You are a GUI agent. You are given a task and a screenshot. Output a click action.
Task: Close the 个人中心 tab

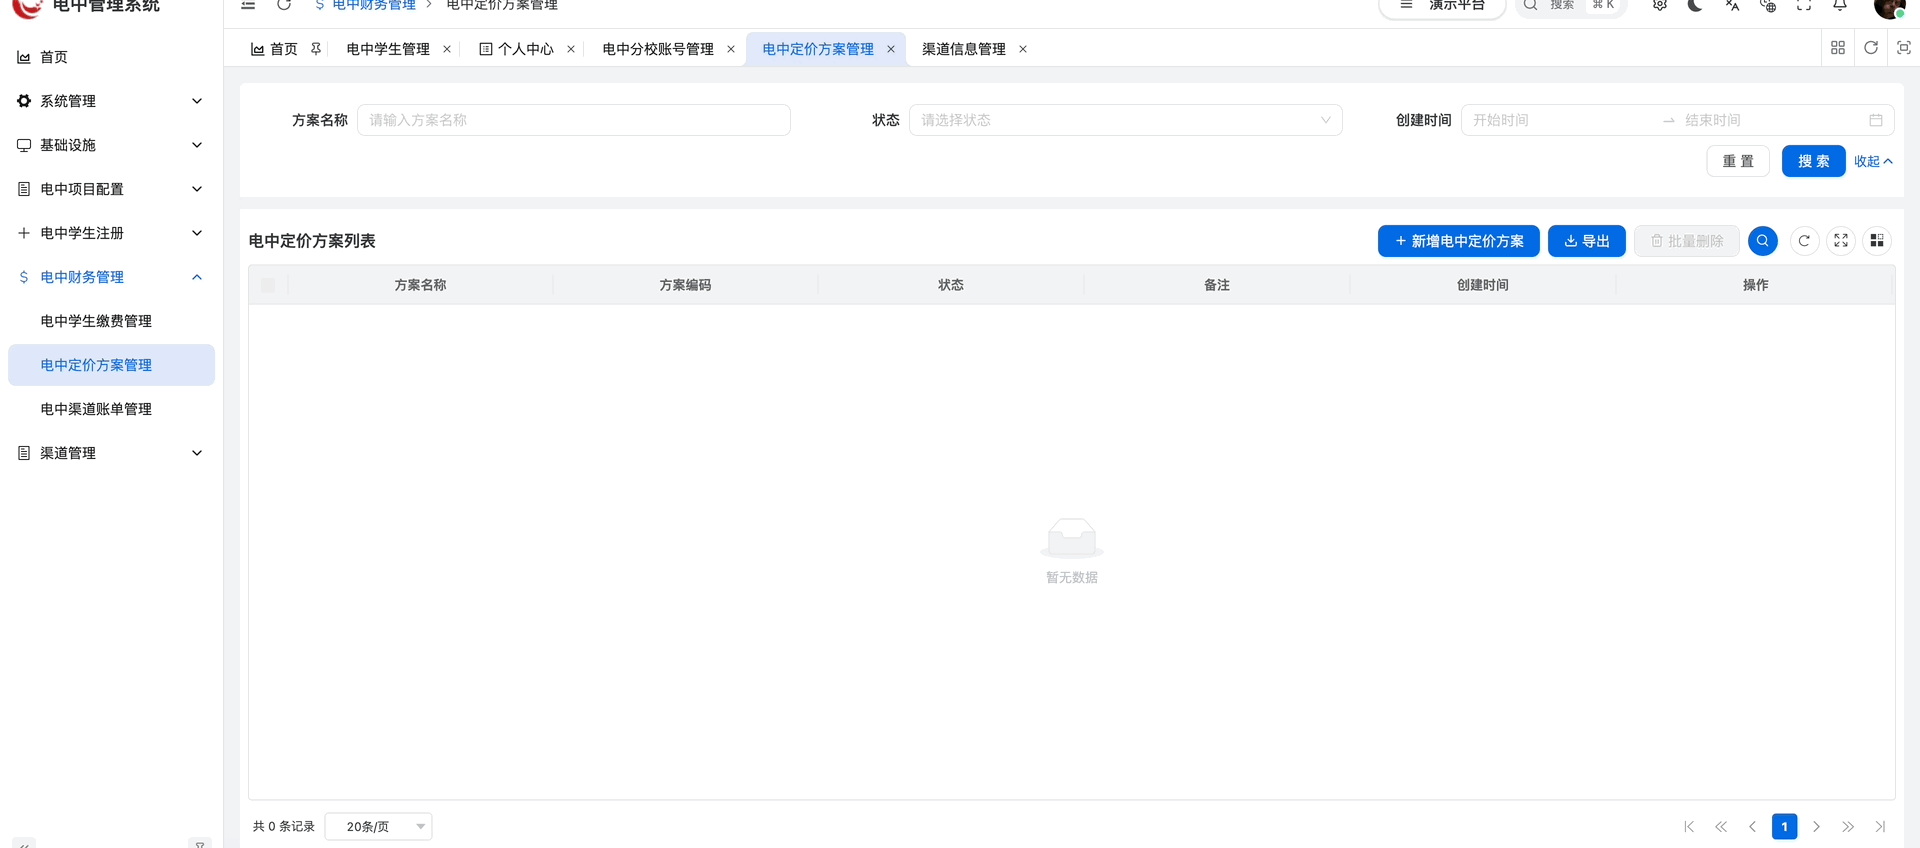571,49
